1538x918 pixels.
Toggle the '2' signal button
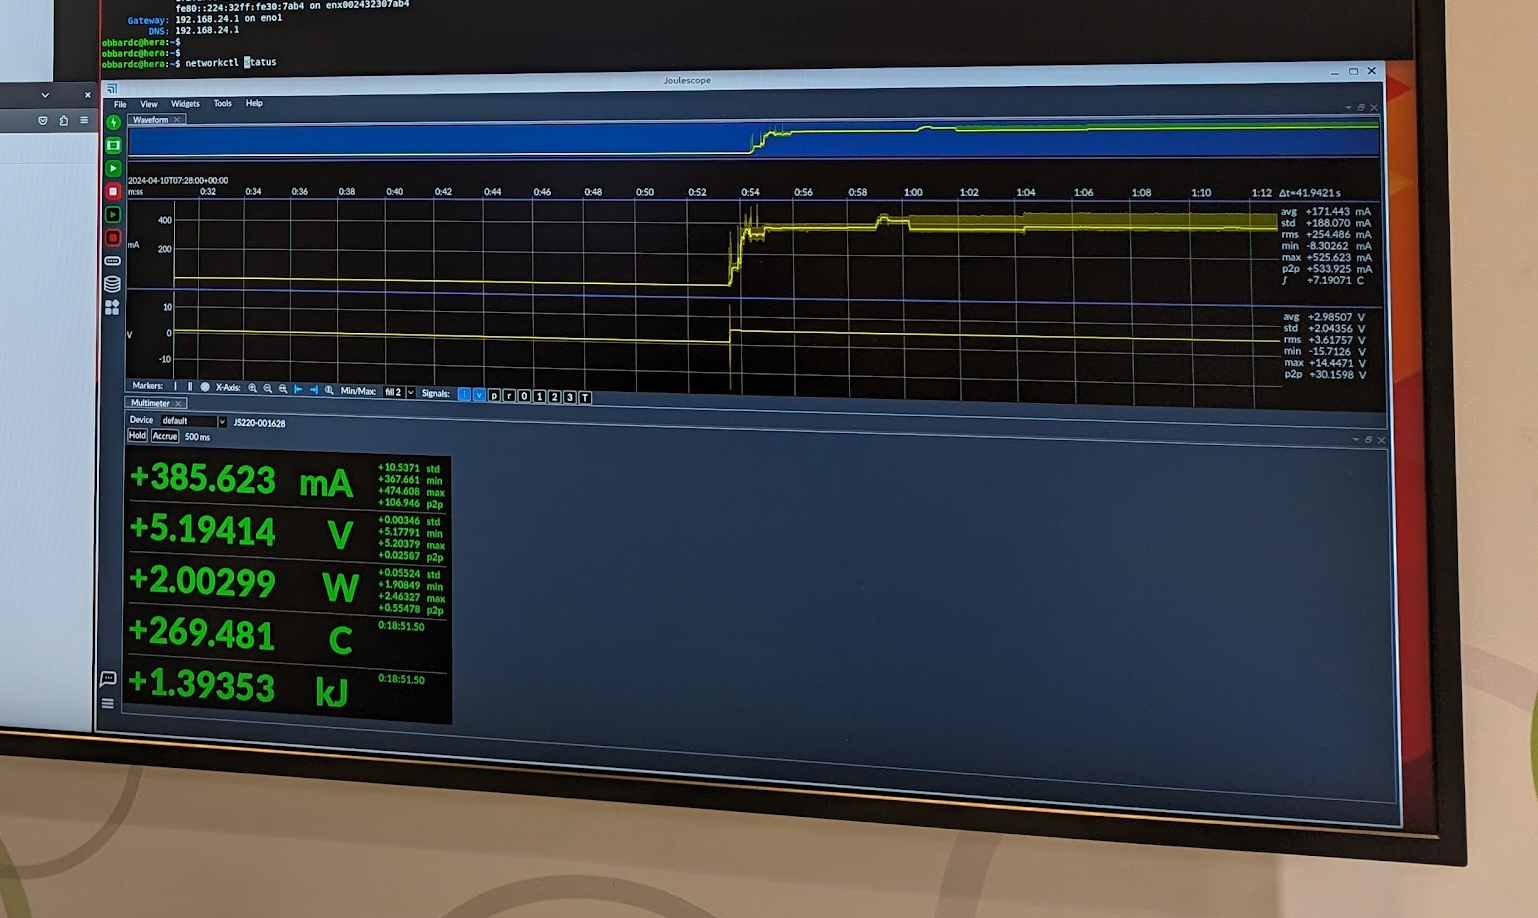click(x=554, y=397)
